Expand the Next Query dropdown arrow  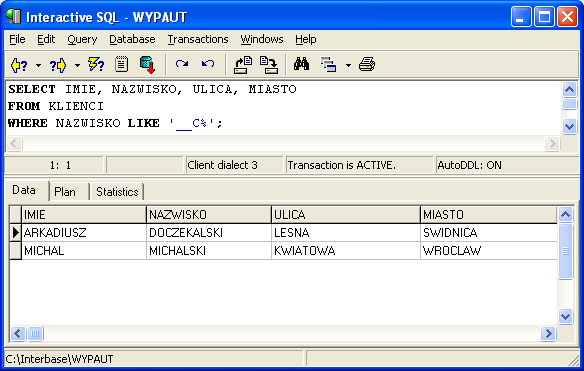77,66
